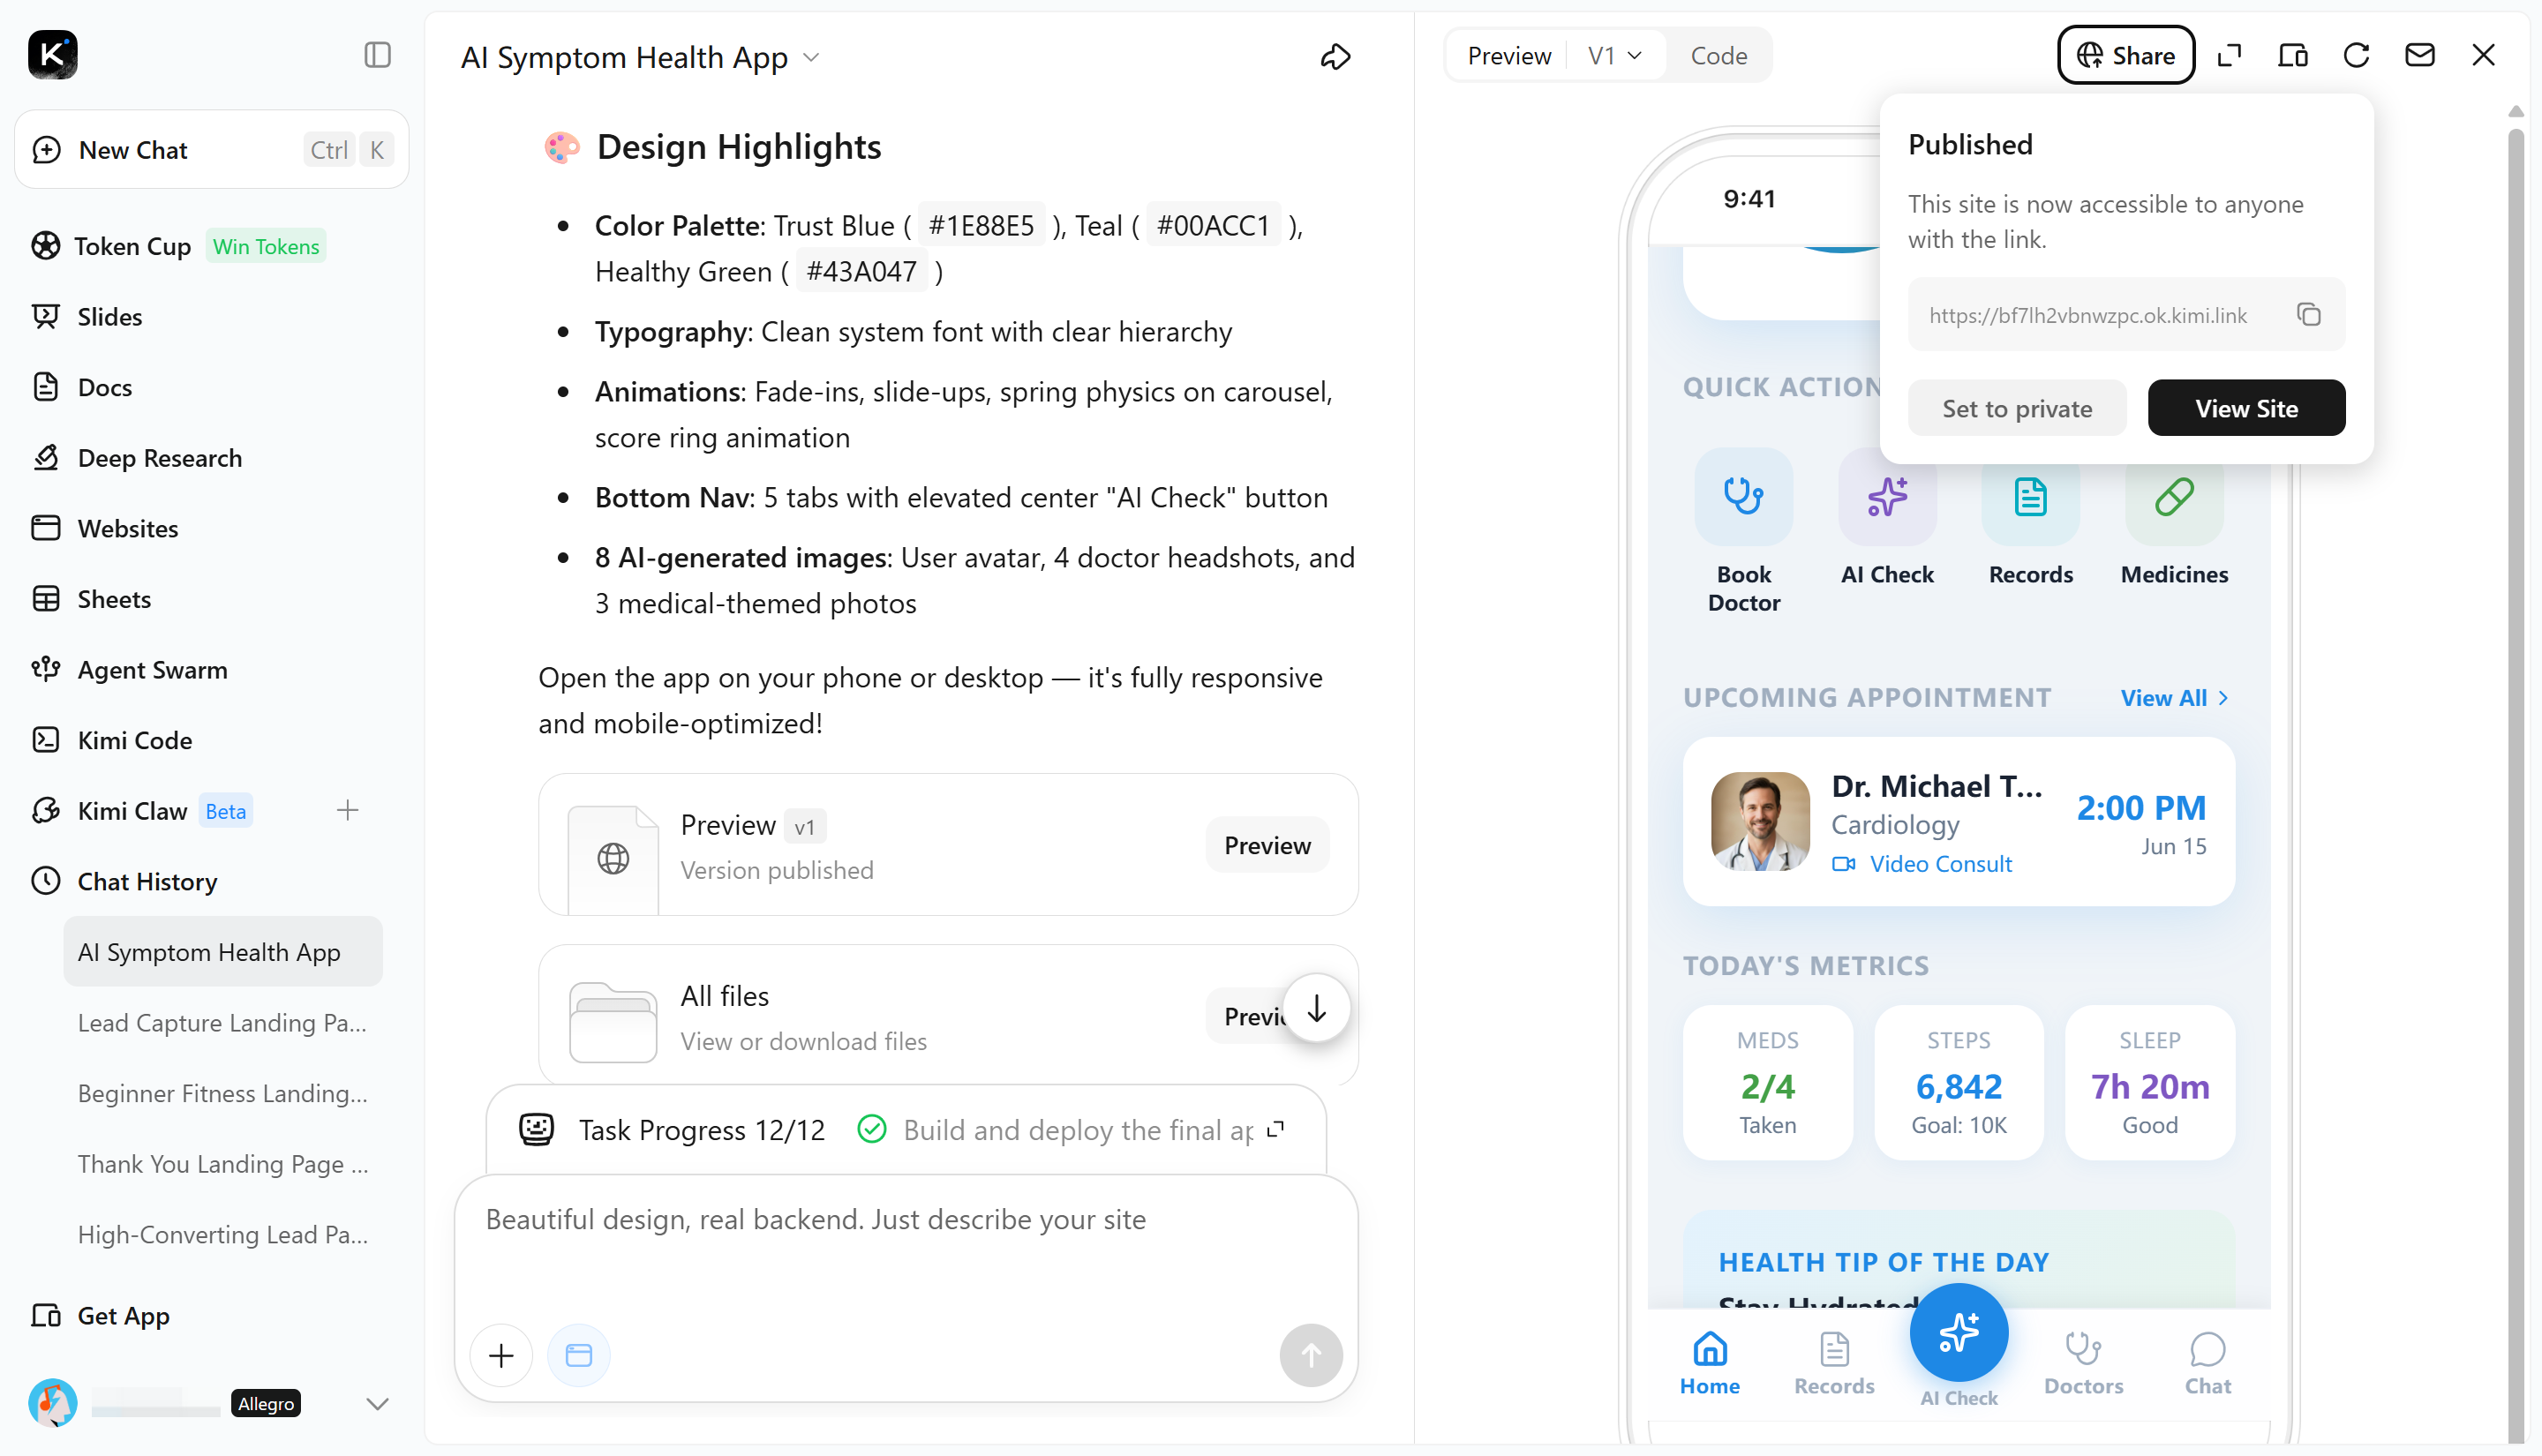
Task: Tap AI Check quick action icon
Action: (x=1887, y=496)
